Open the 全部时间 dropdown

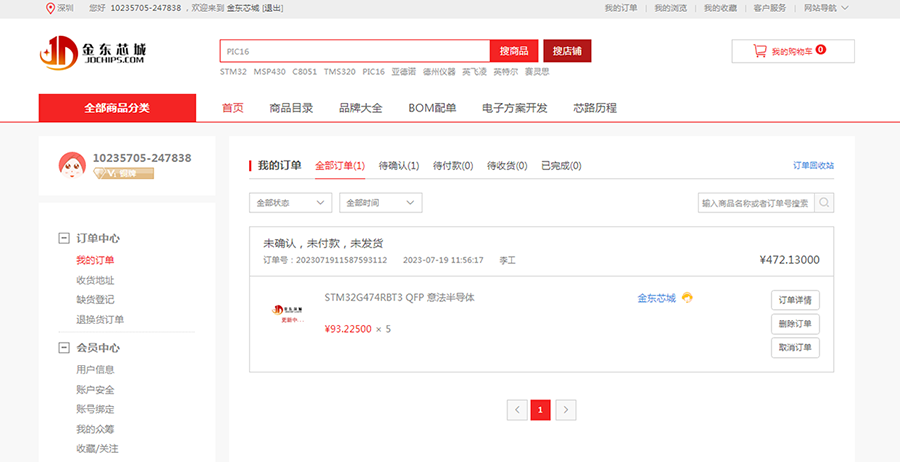(380, 203)
